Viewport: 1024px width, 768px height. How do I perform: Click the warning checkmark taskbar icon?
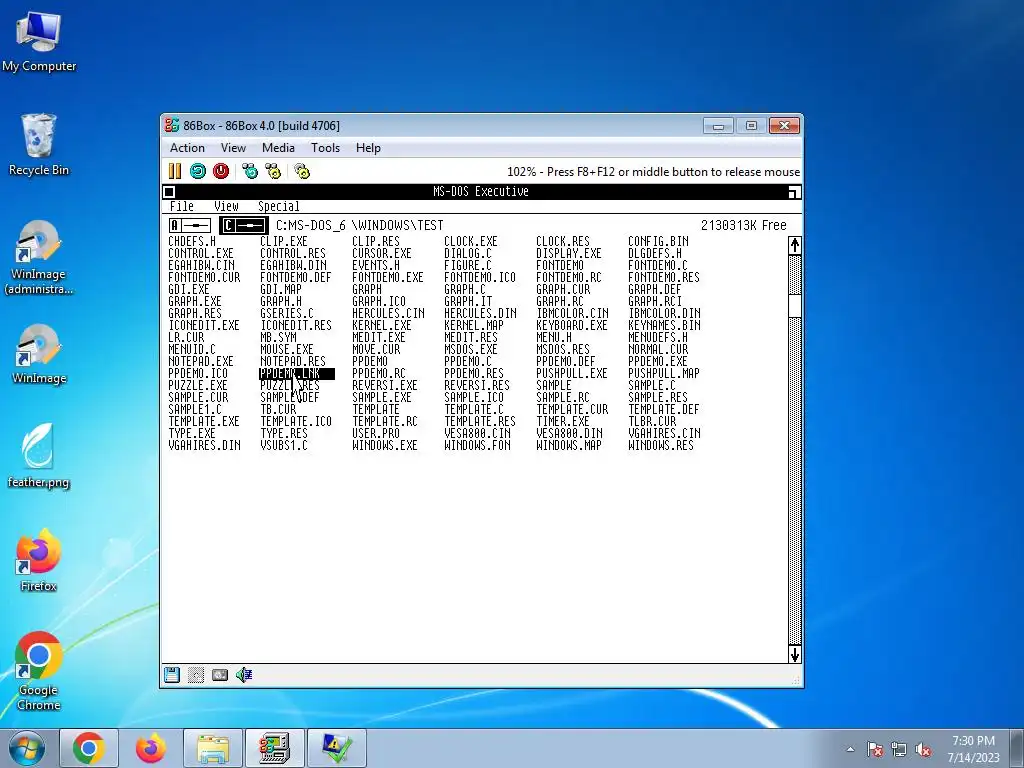click(x=336, y=748)
